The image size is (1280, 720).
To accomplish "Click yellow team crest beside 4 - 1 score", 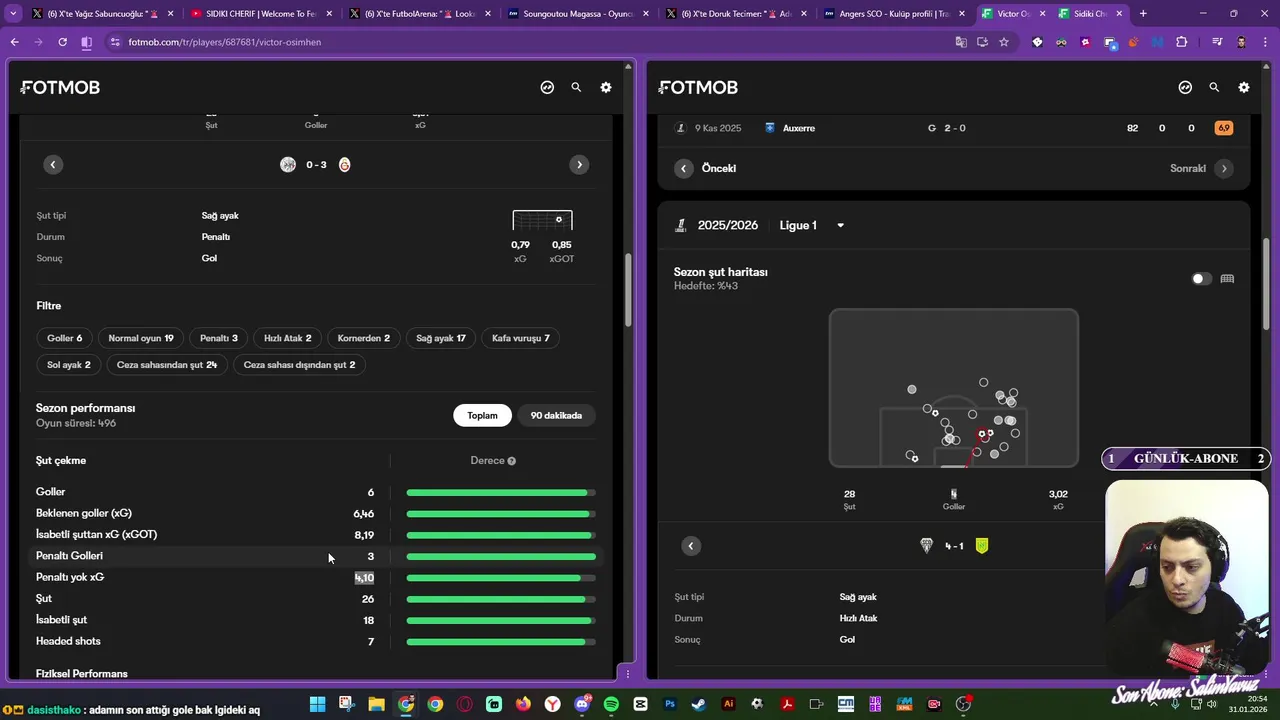I will pyautogui.click(x=982, y=546).
